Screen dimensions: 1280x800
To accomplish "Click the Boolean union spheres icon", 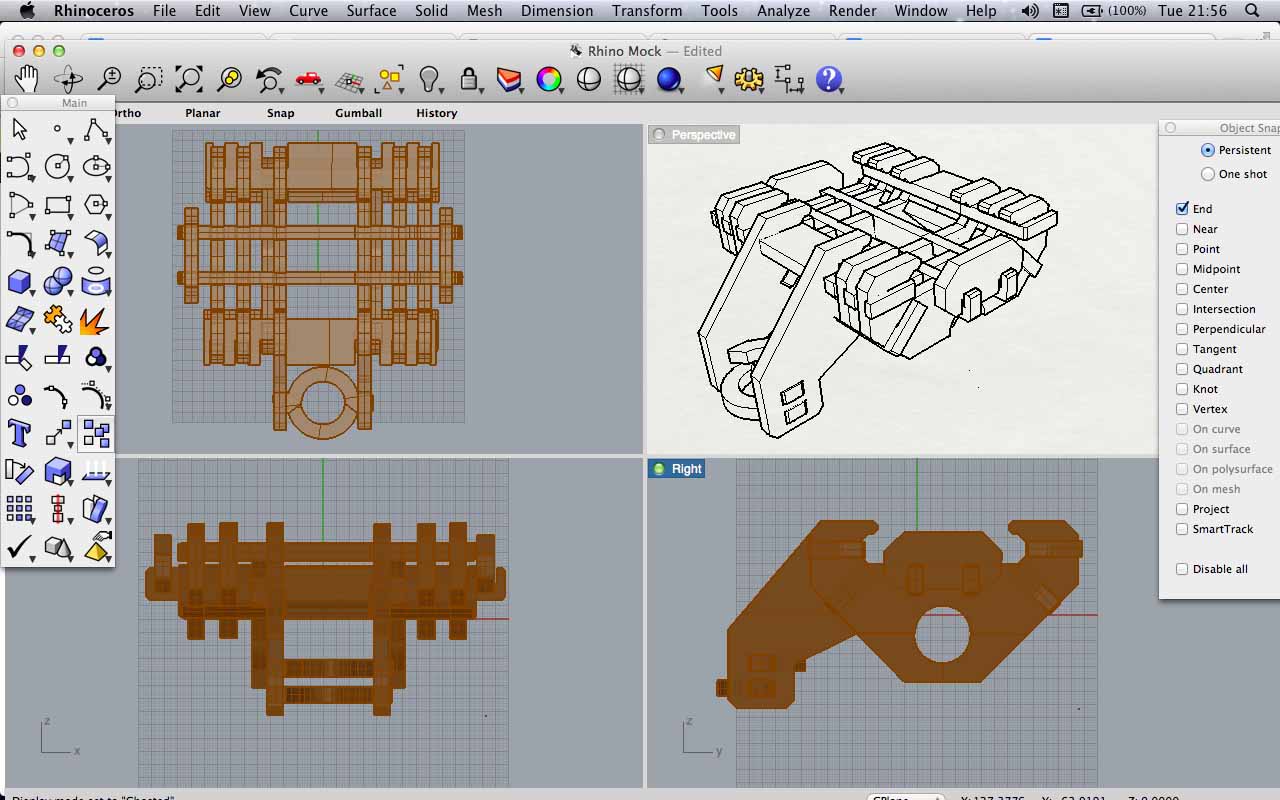I will (x=58, y=282).
